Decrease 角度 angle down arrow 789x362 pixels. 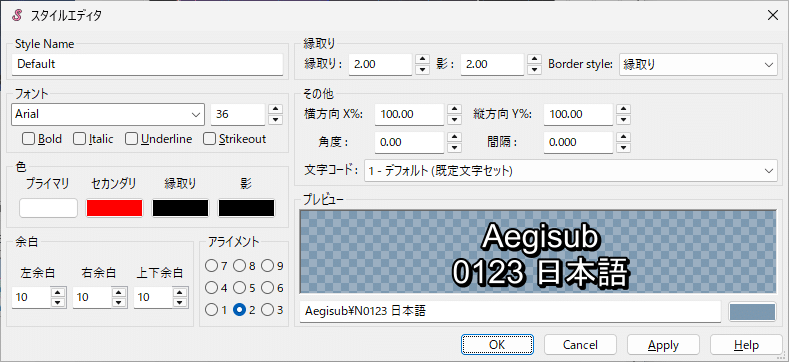(454, 148)
